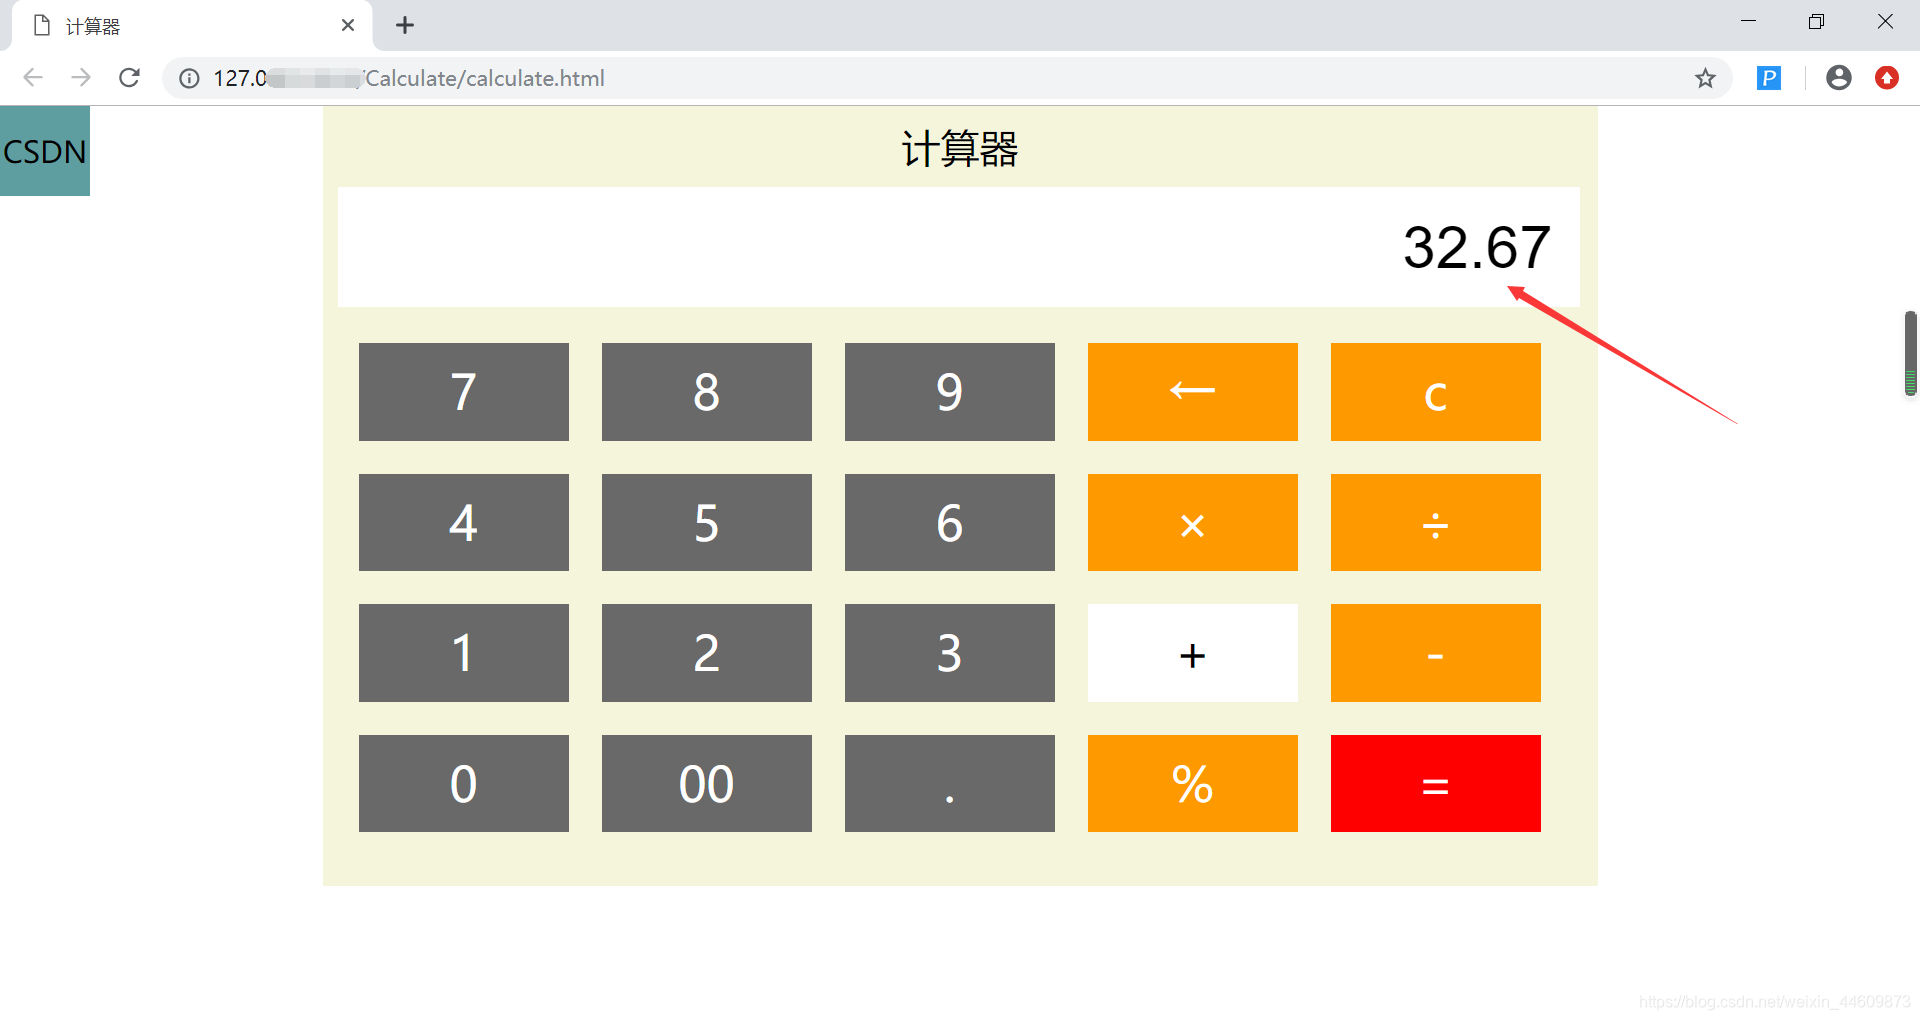The width and height of the screenshot is (1920, 1020).
Task: Select the divide operator
Action: tap(1436, 523)
